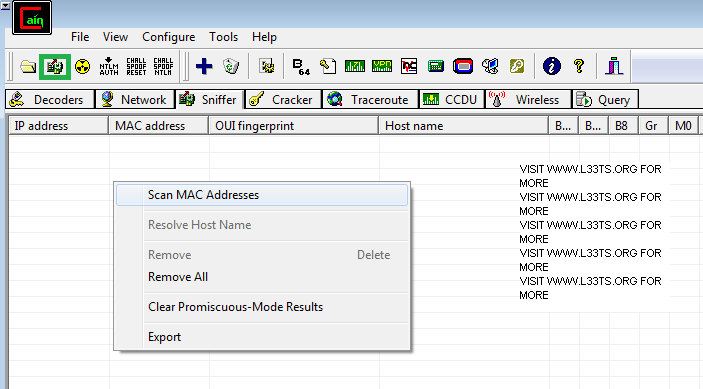Click the Cain logo in title bar
Screen dimensions: 703x389
32,17
